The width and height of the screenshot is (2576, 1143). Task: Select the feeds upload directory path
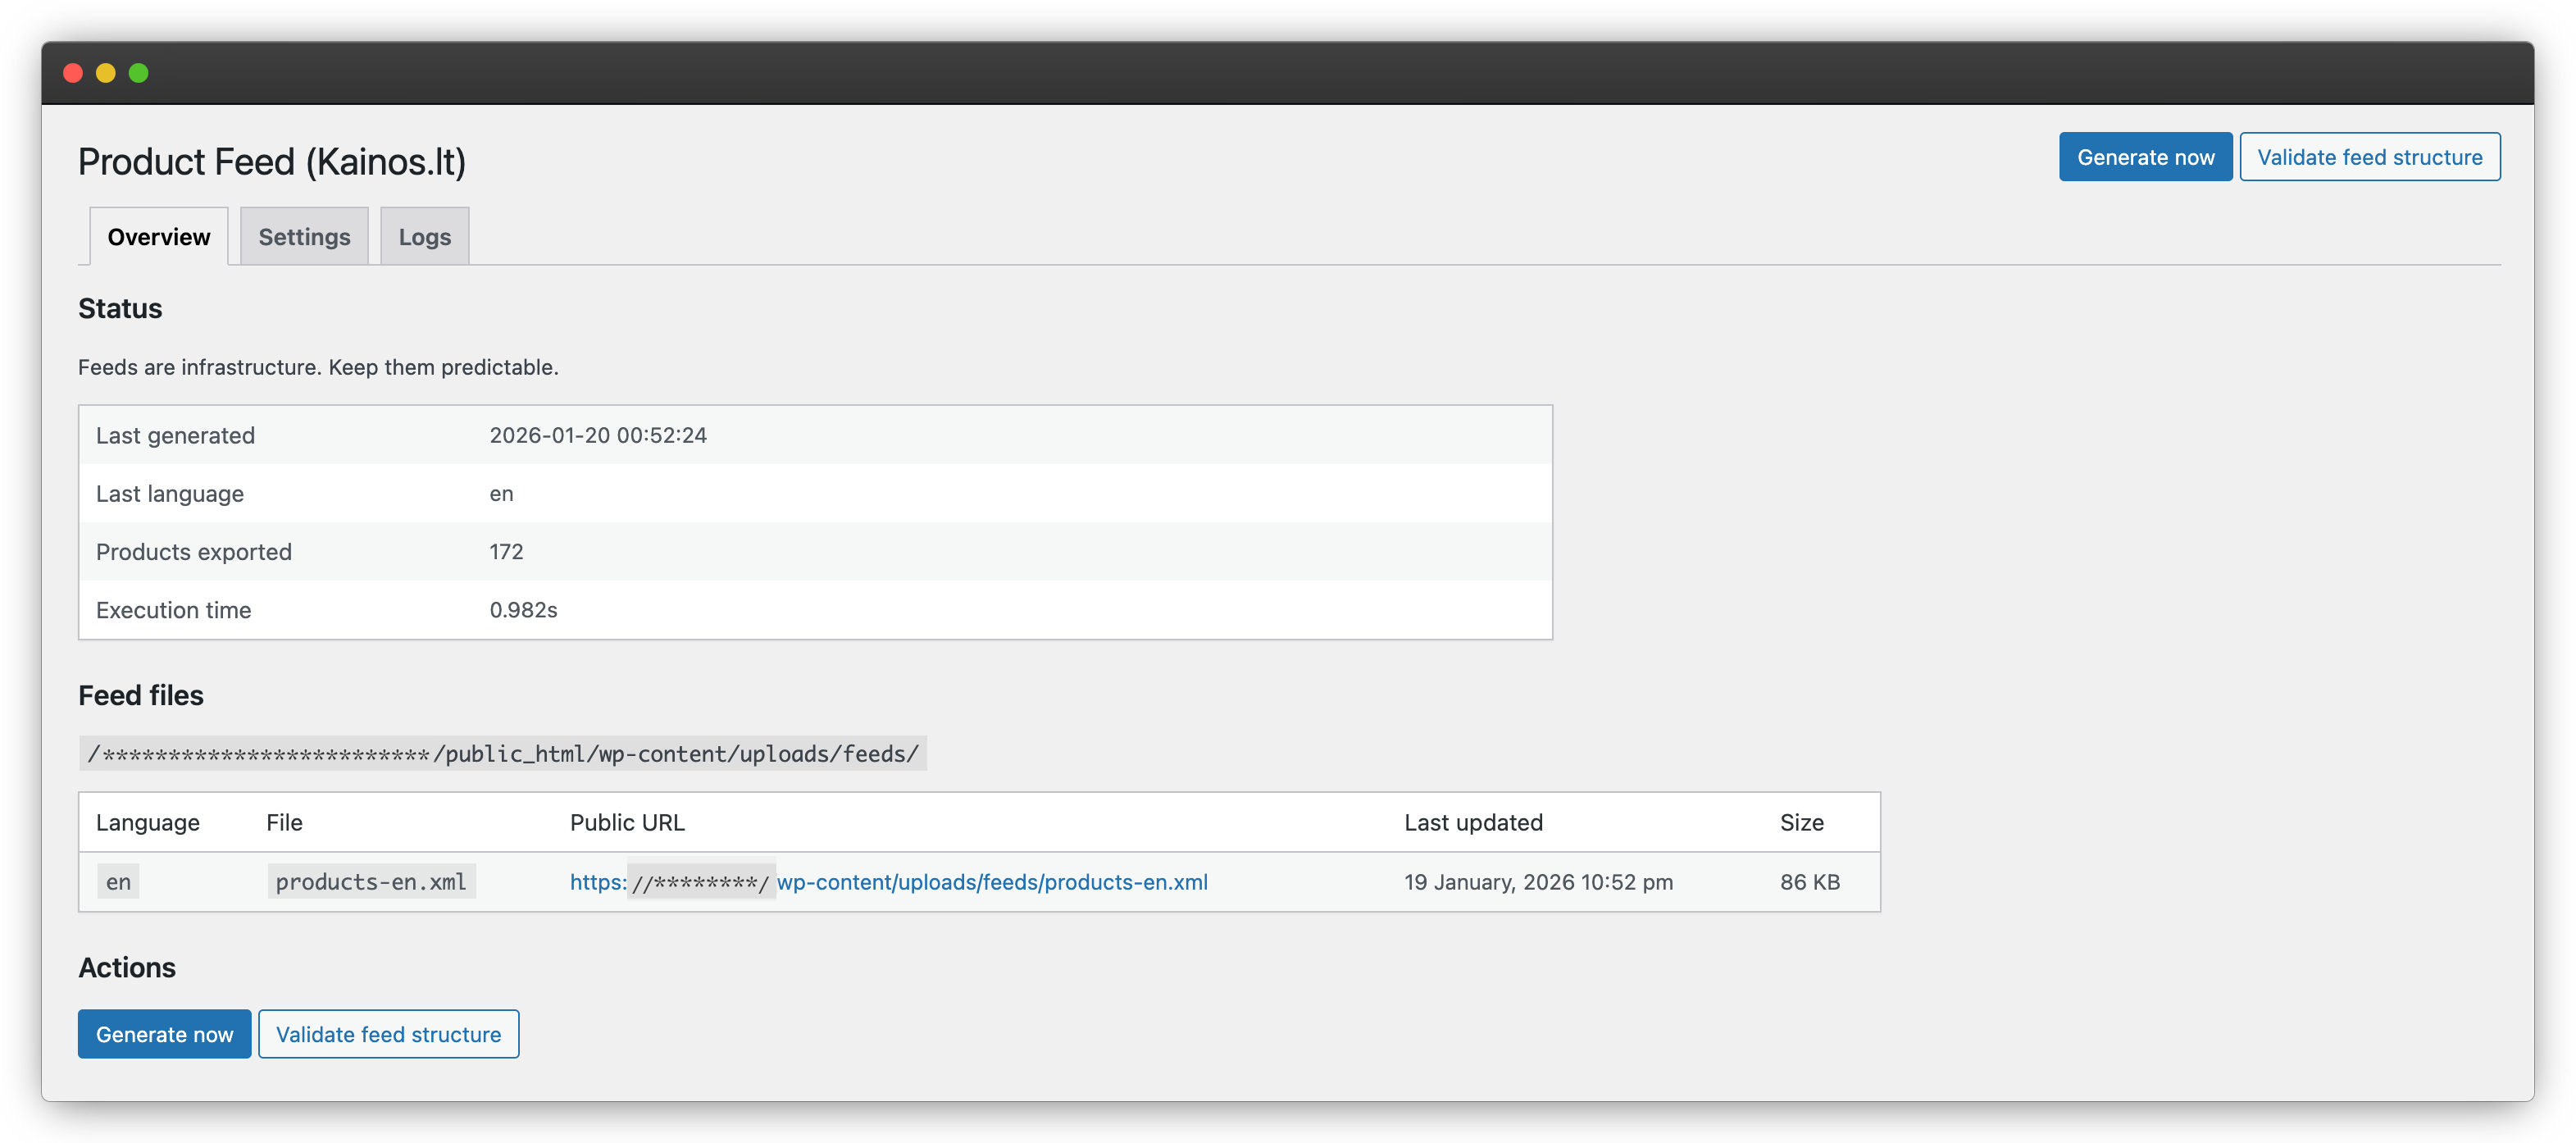click(502, 754)
